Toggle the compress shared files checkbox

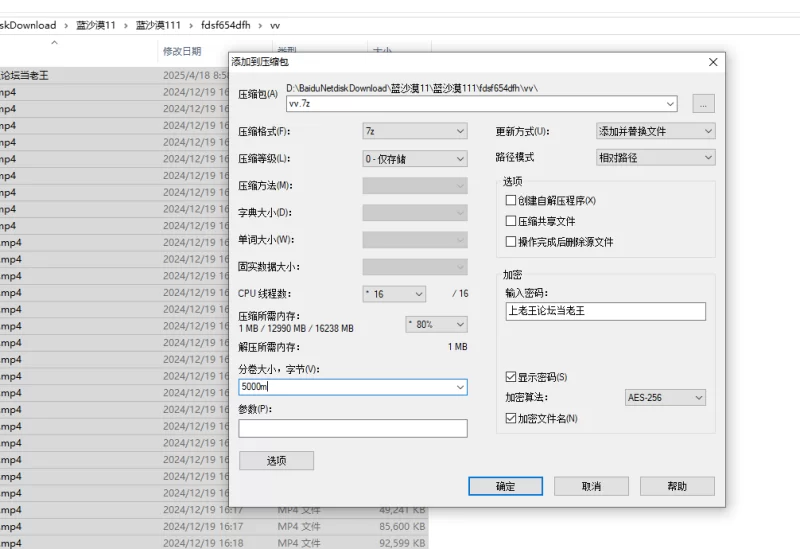pyautogui.click(x=511, y=221)
